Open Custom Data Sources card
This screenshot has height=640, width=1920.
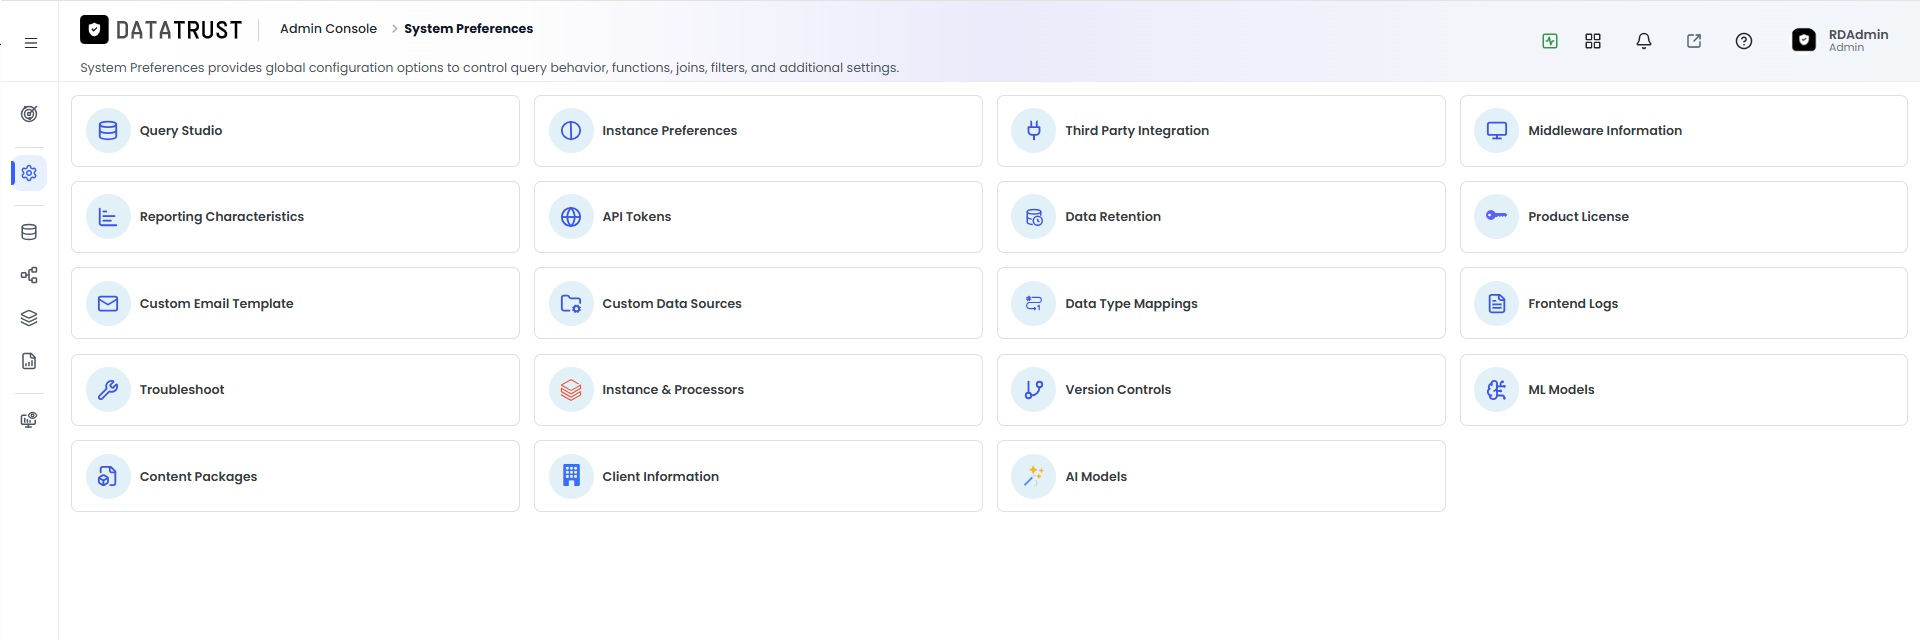tap(758, 303)
